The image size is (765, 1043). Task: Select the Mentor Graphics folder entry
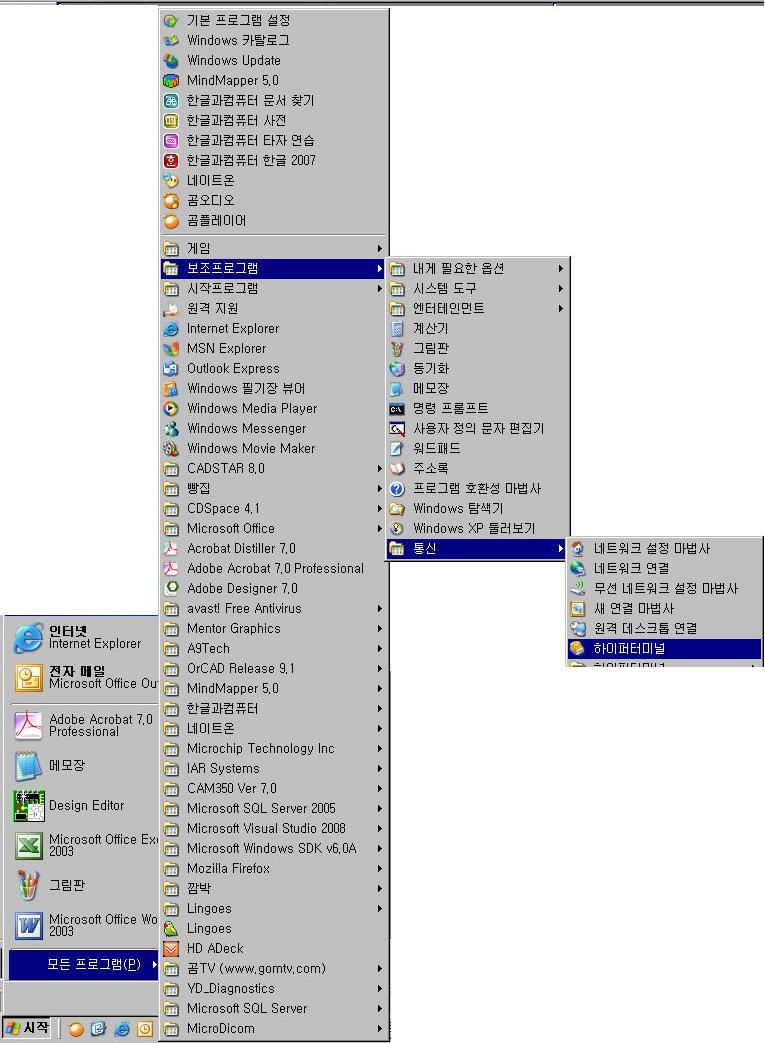[274, 629]
